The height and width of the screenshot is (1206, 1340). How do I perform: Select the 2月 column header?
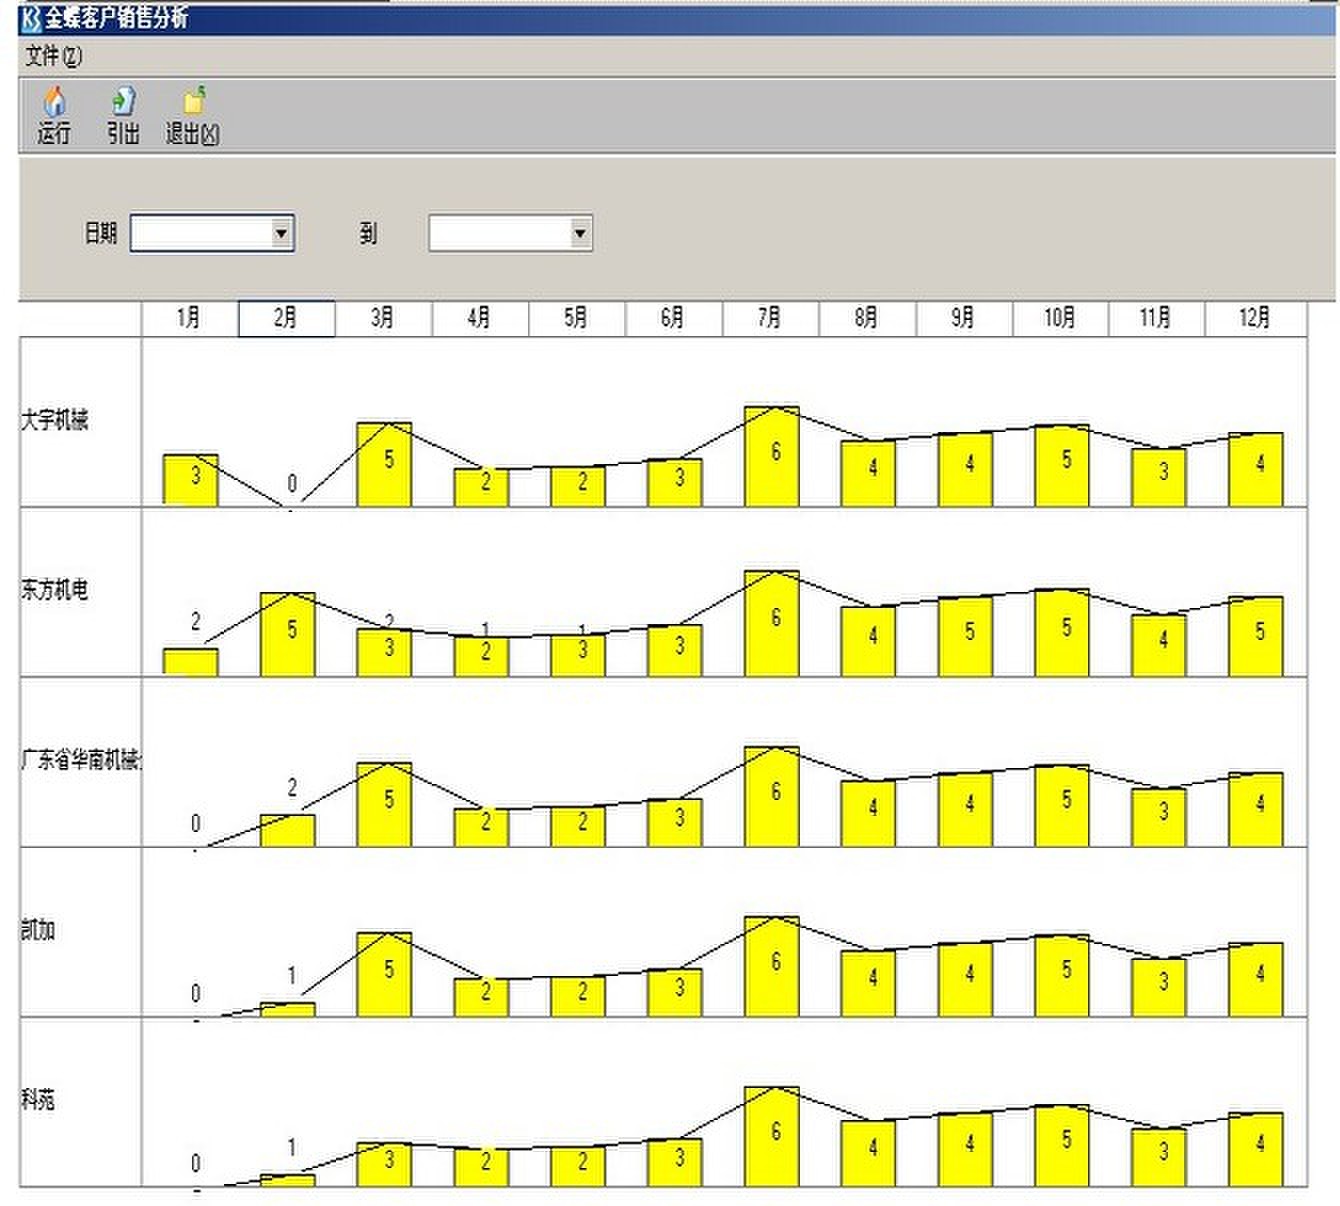pos(286,318)
